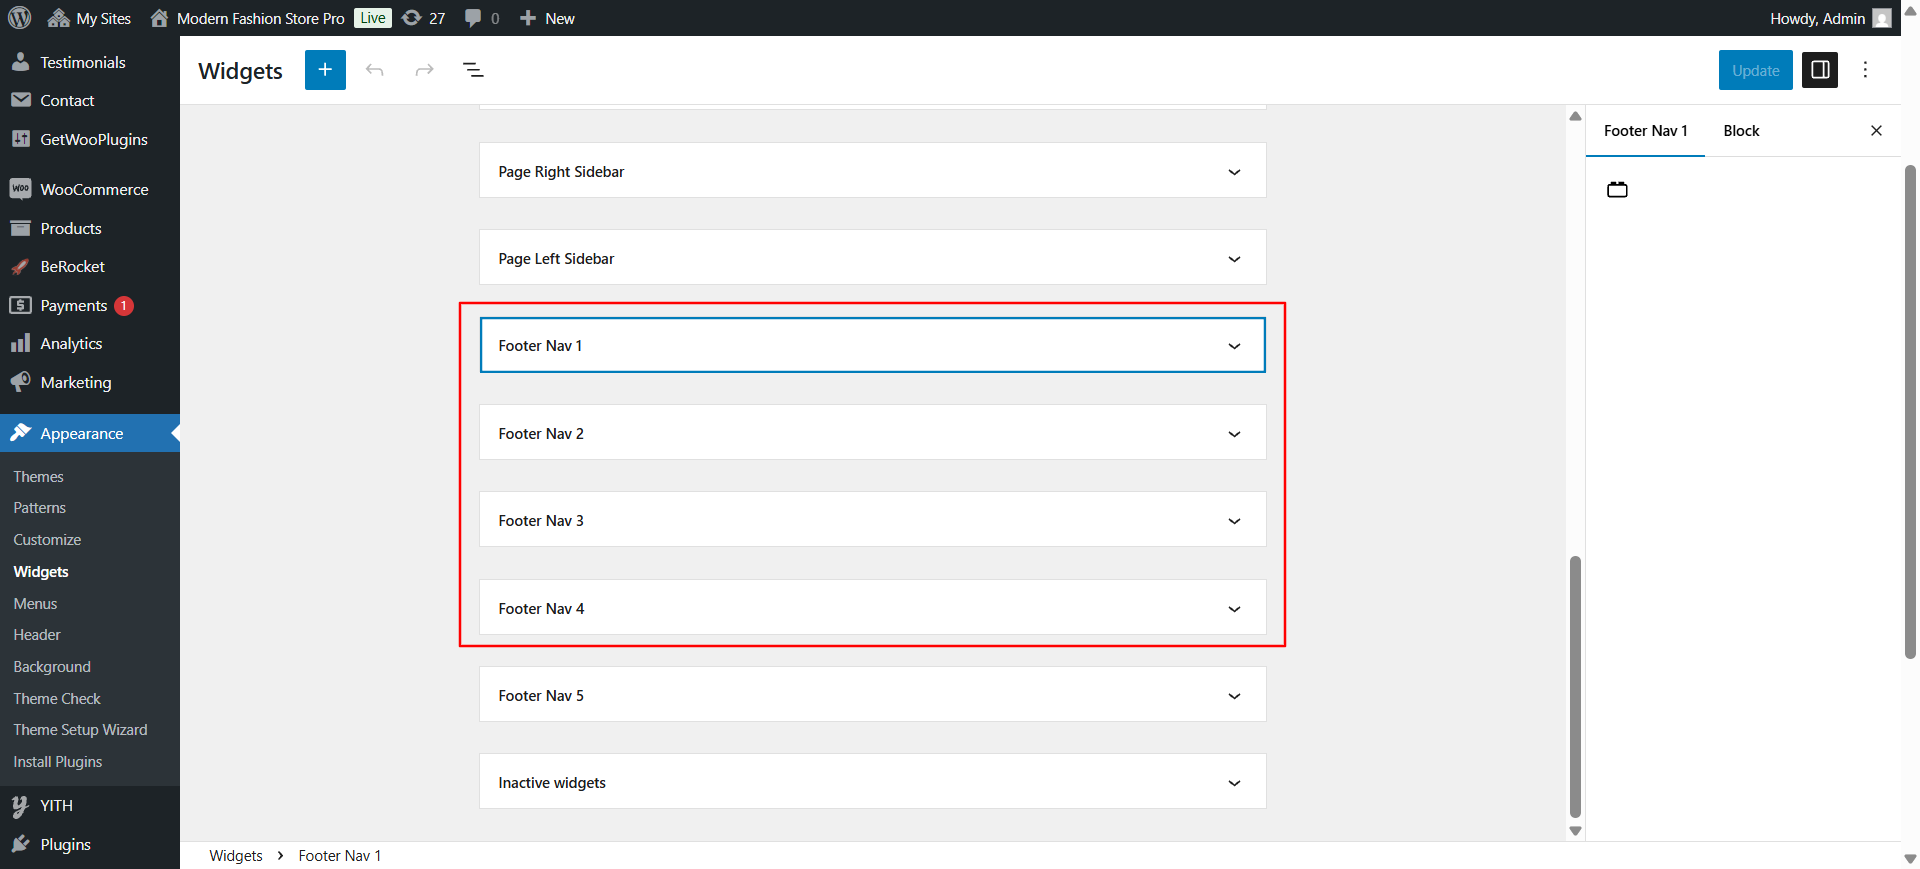Open Analytics in the admin menu
This screenshot has width=1920, height=869.
point(90,343)
